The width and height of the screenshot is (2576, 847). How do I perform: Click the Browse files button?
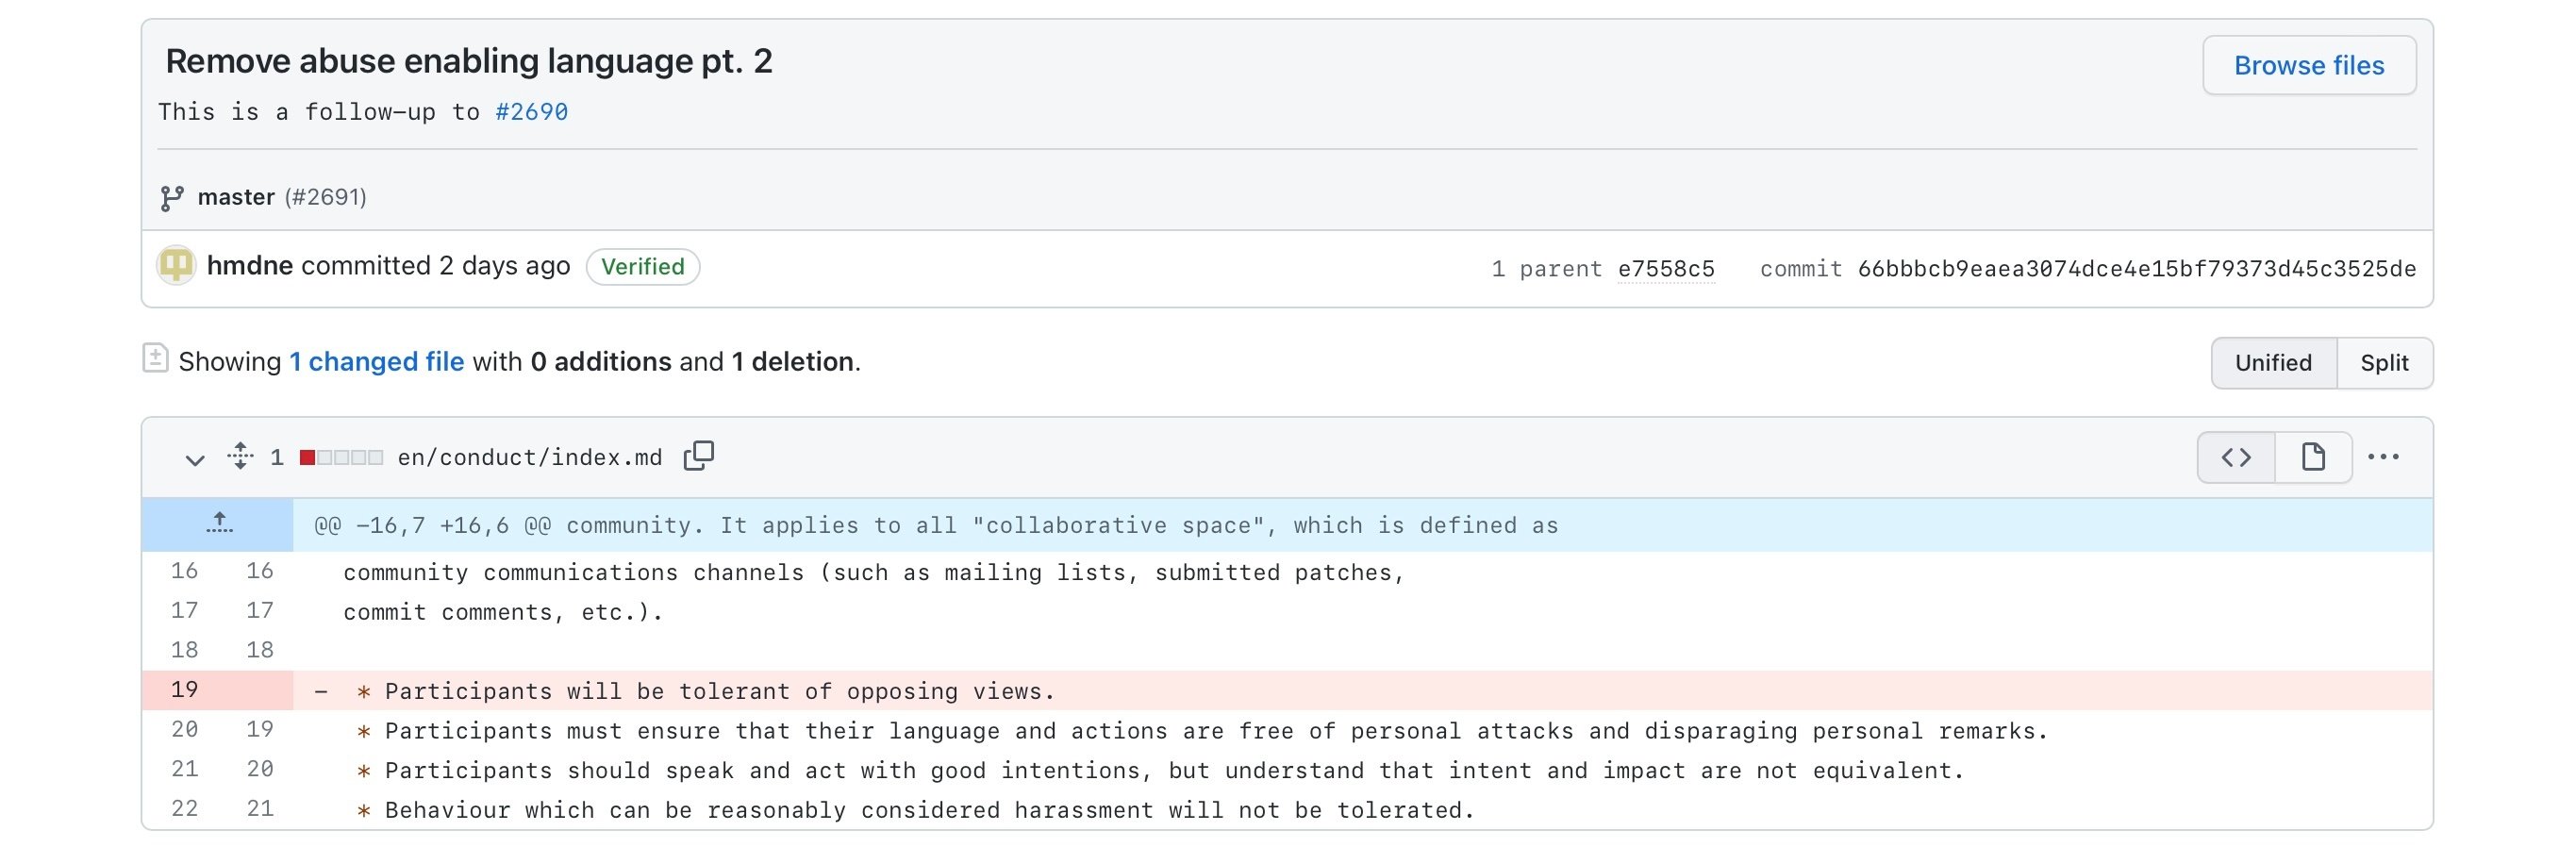pos(2308,66)
